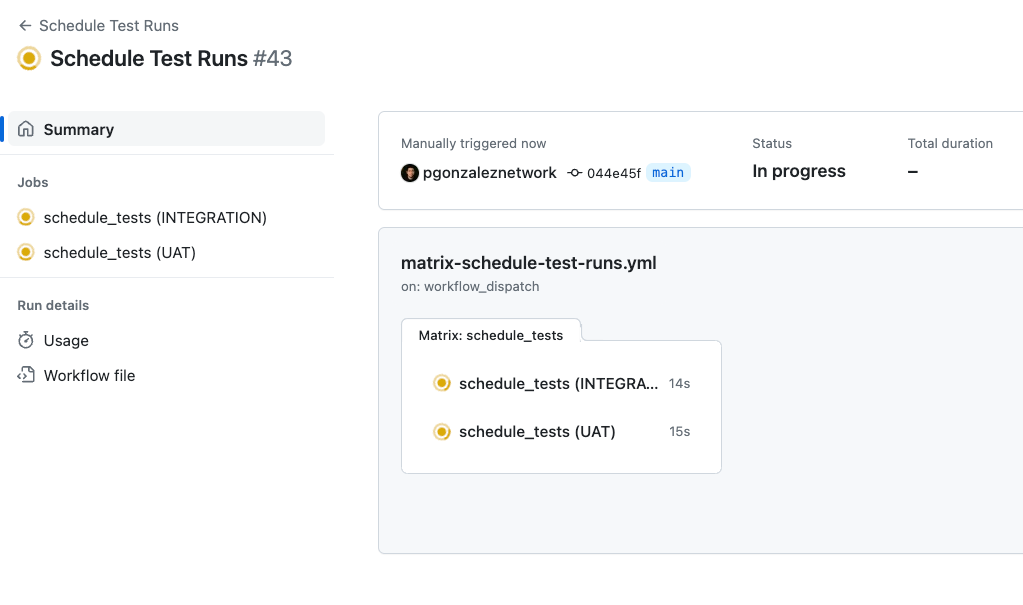
Task: Expand the Matrix: schedule_tests tab
Action: click(491, 335)
